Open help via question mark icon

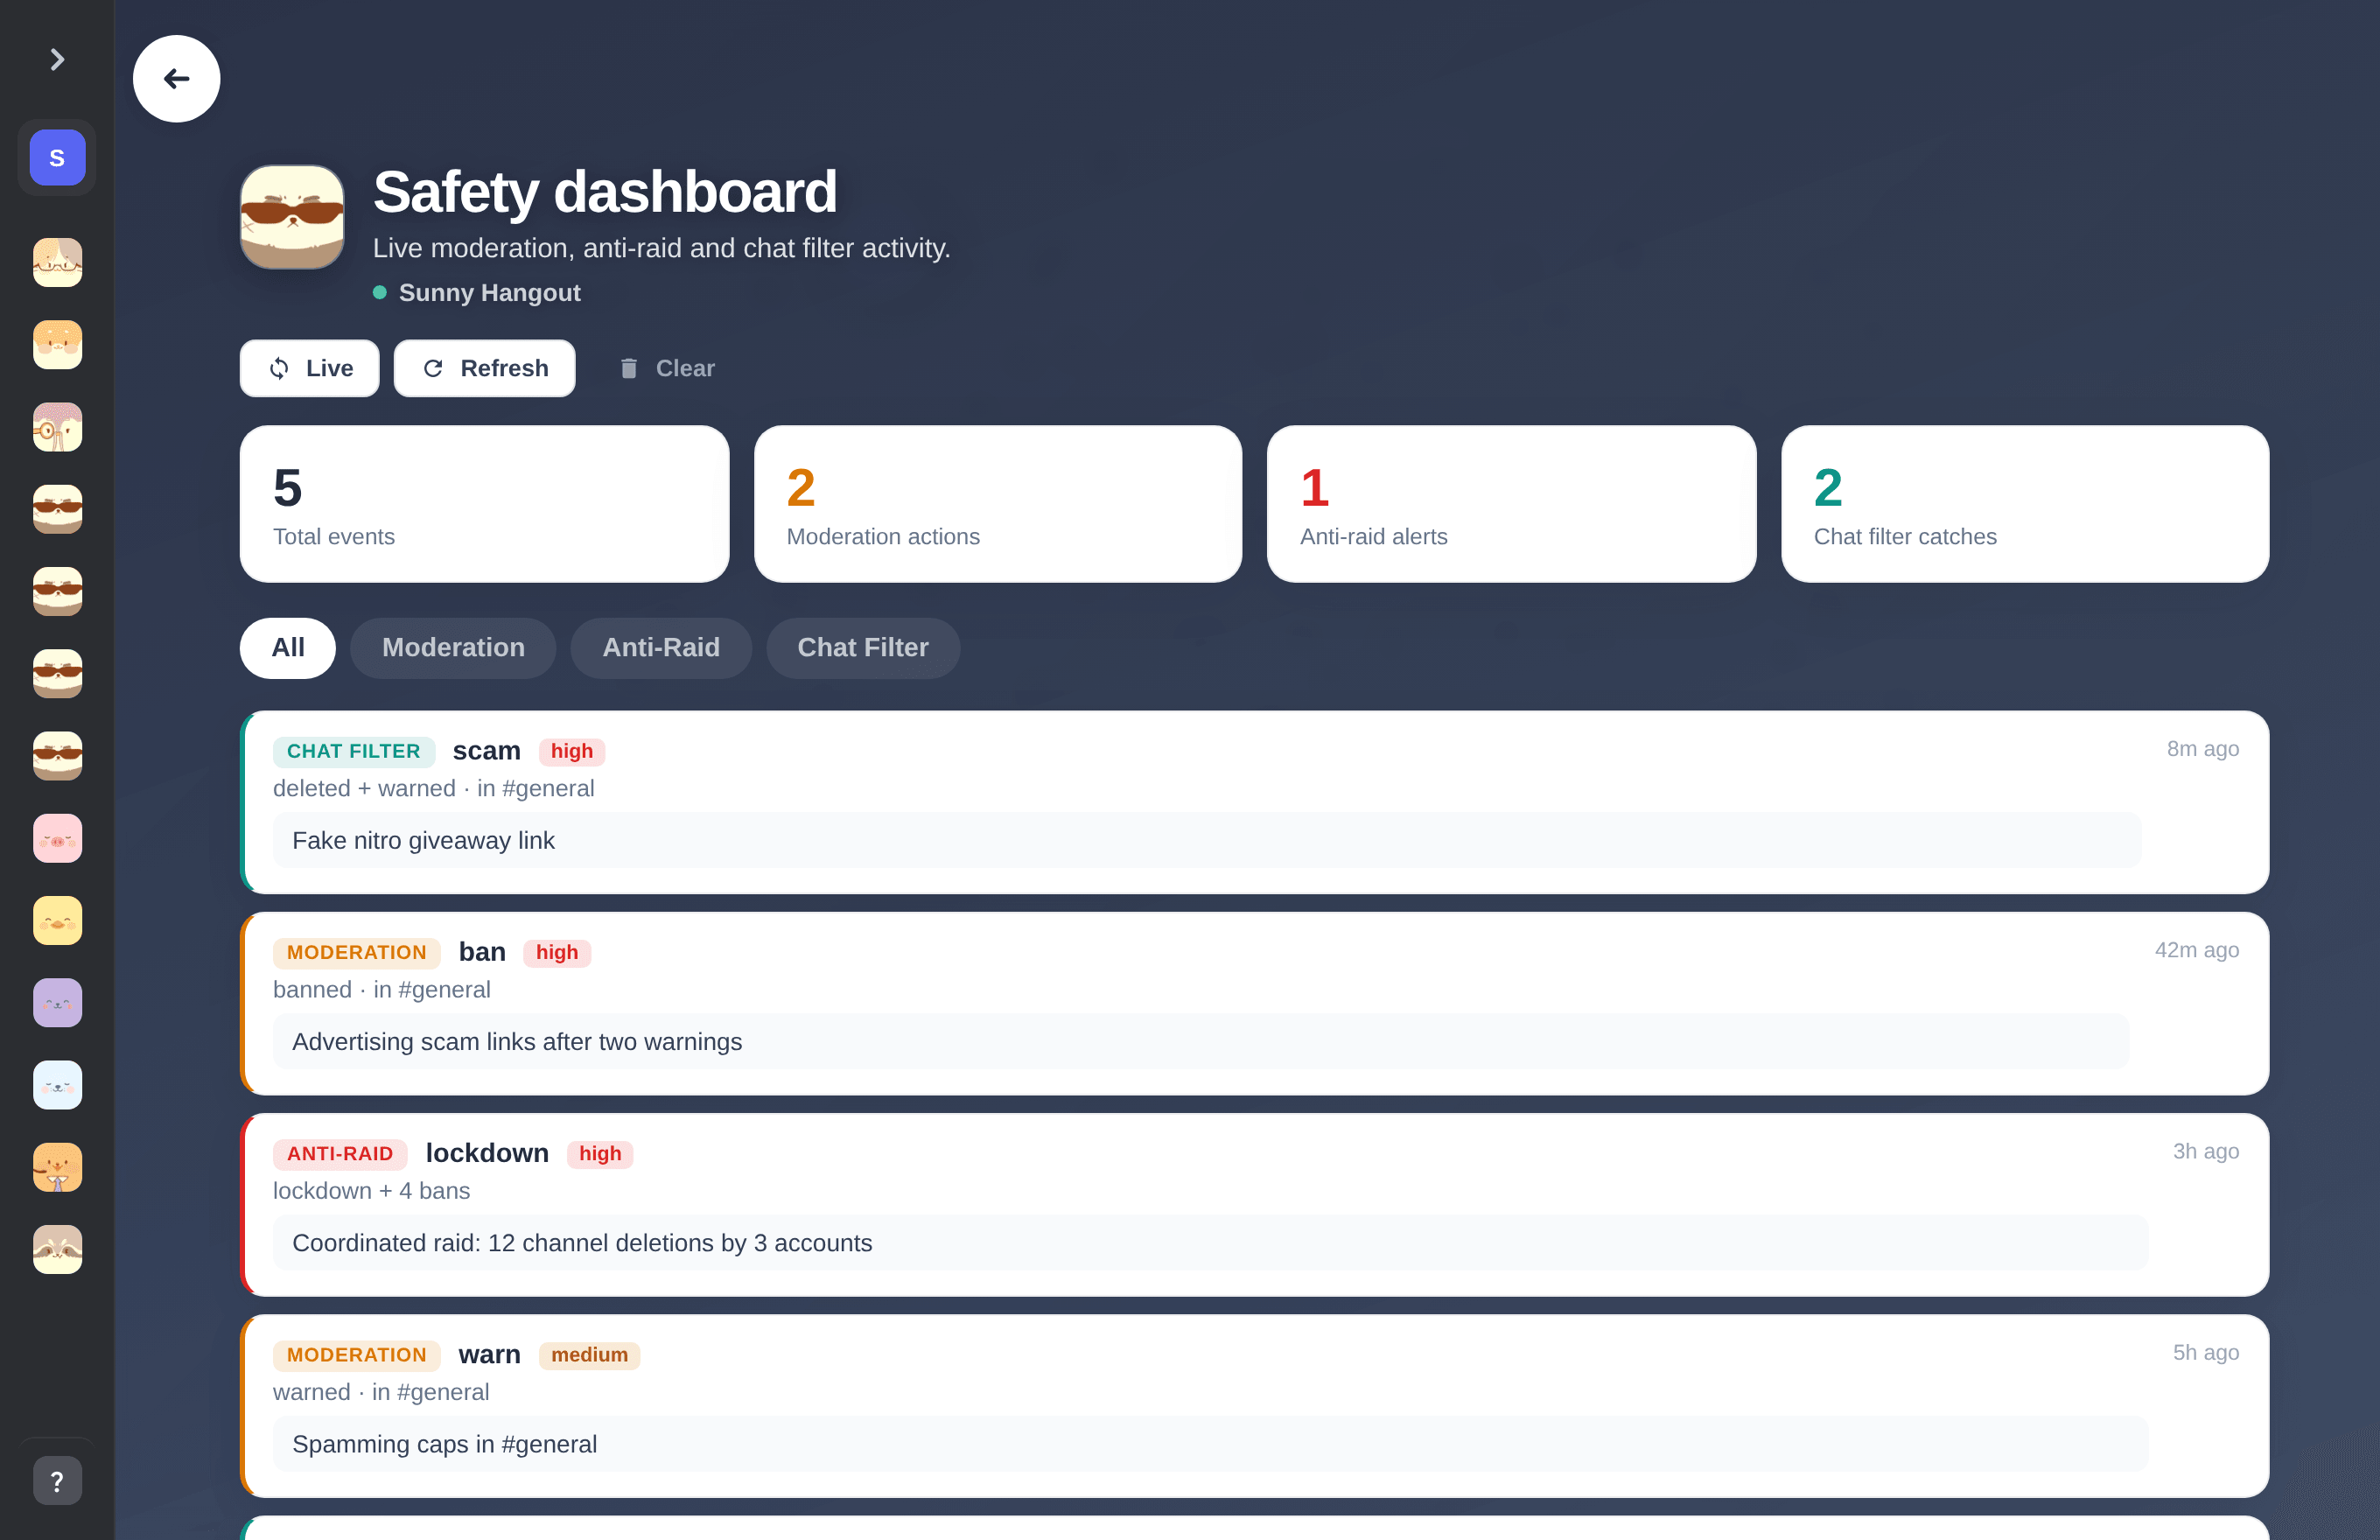point(57,1481)
